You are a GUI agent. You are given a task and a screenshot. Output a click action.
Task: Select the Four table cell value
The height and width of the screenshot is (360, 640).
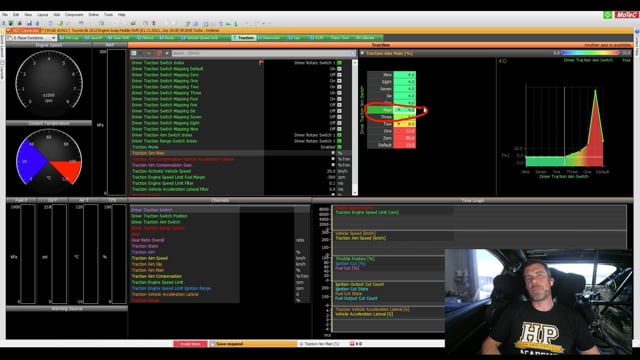click(404, 110)
